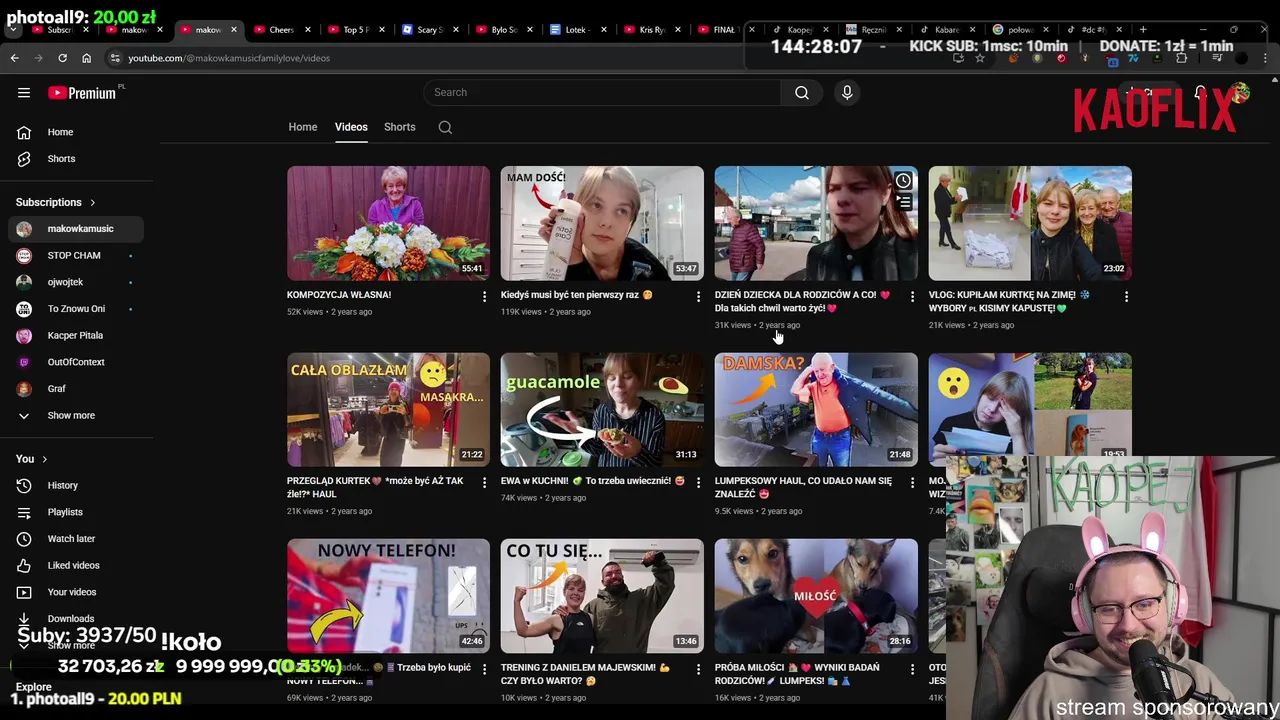Expand the You section chevron
The image size is (1280, 720).
46,459
